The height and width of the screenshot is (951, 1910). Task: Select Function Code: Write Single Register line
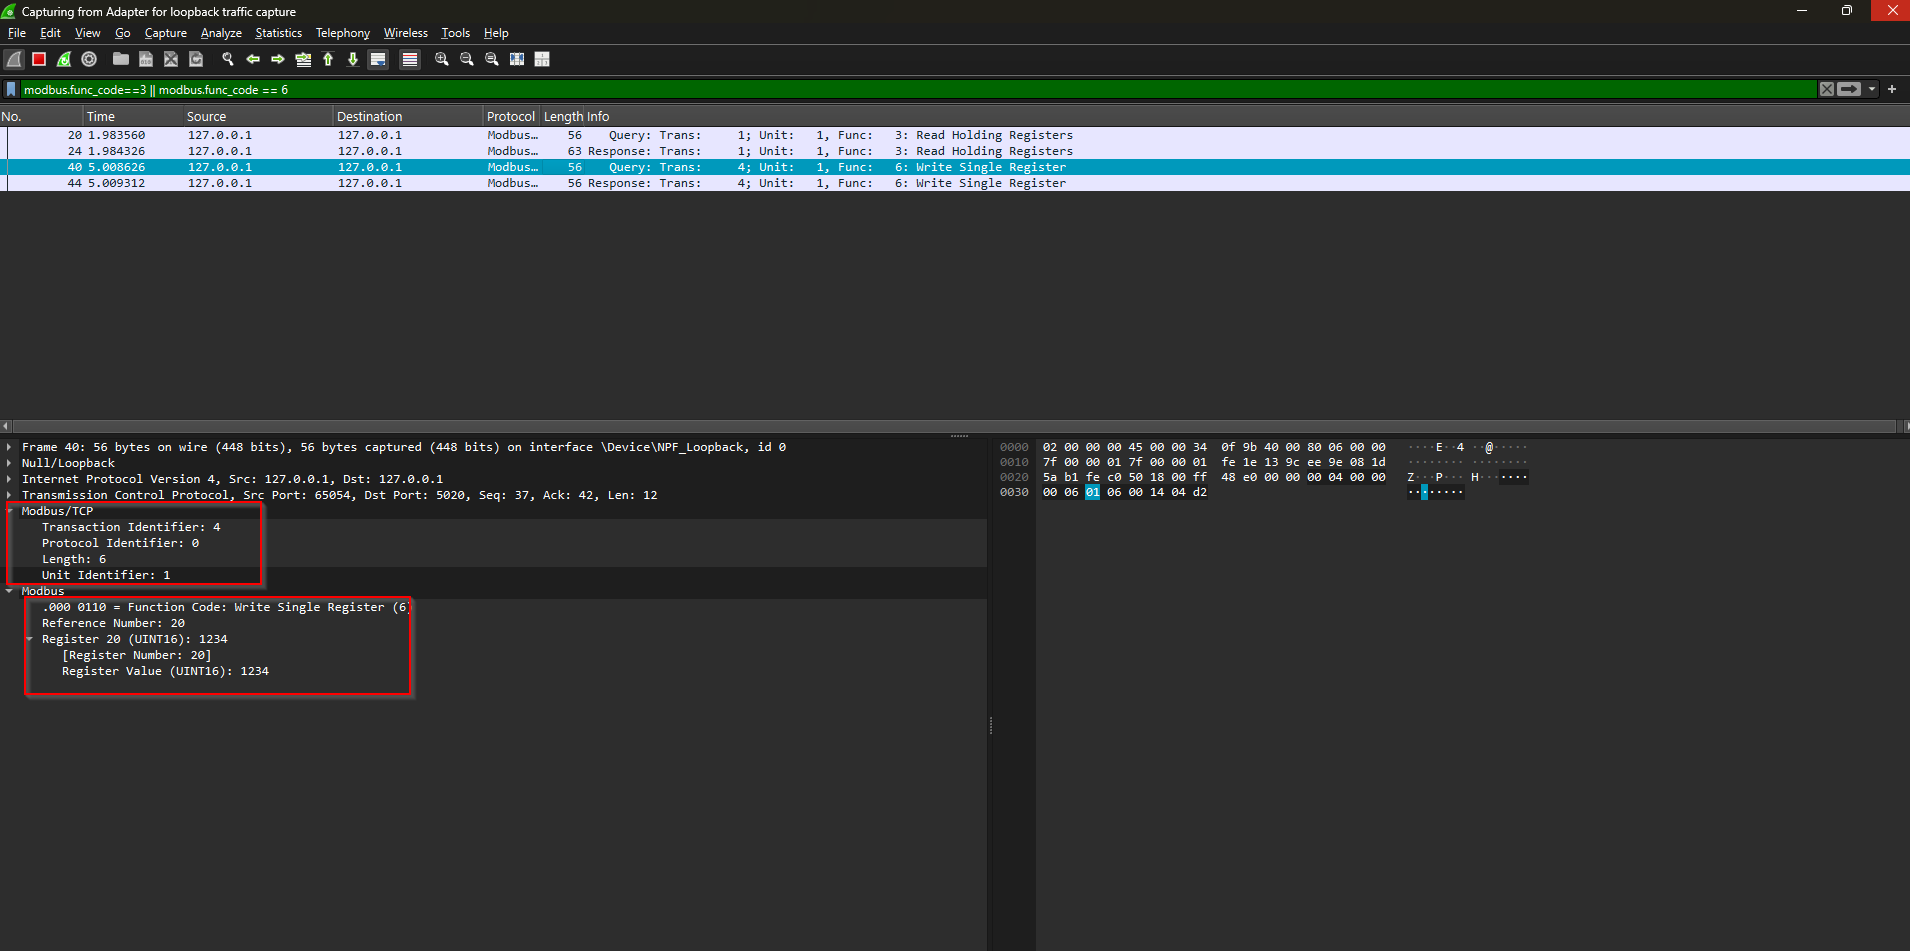point(226,607)
